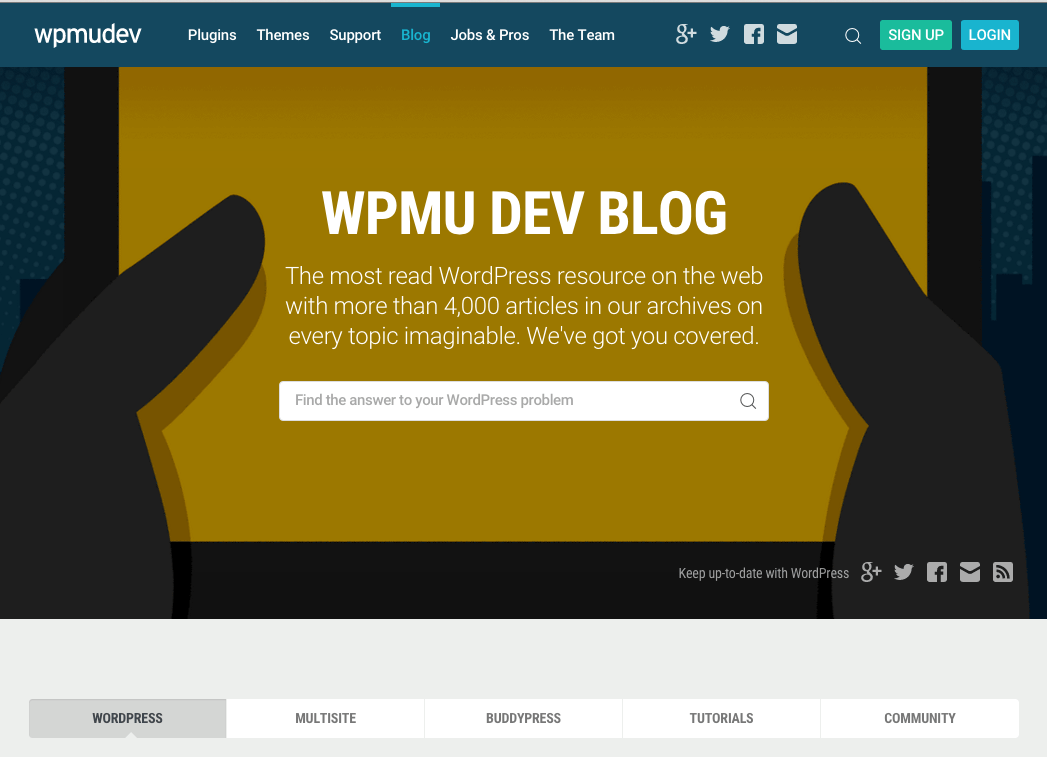Click the WPMU DEV BLOG heading
Image resolution: width=1047 pixels, height=757 pixels.
tap(524, 213)
